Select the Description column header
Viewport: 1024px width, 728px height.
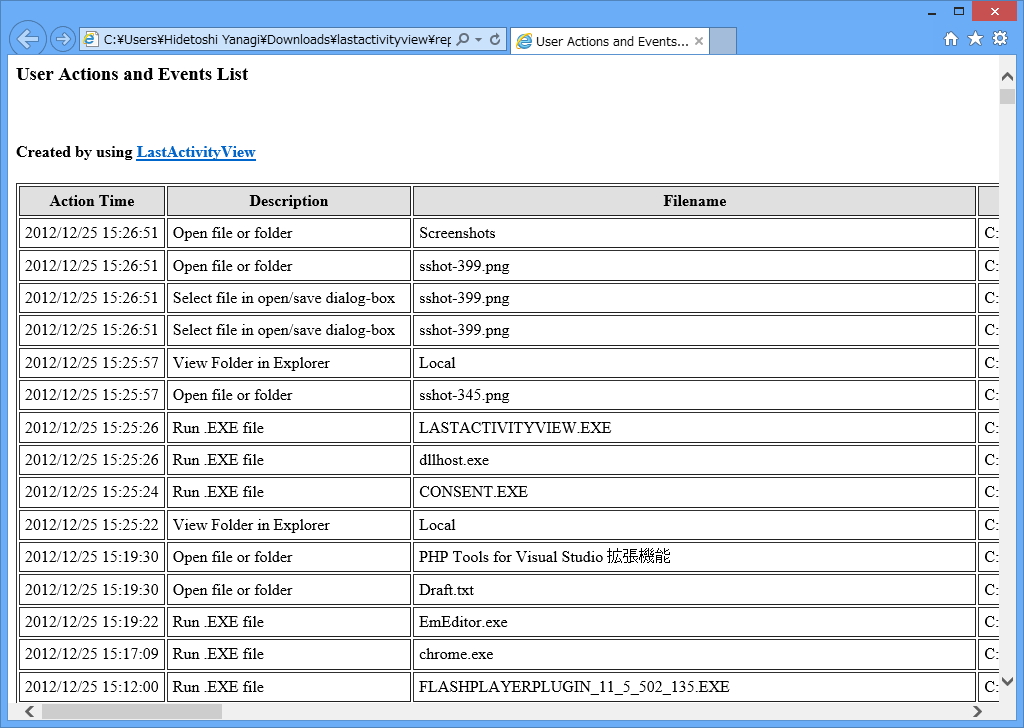[x=288, y=201]
